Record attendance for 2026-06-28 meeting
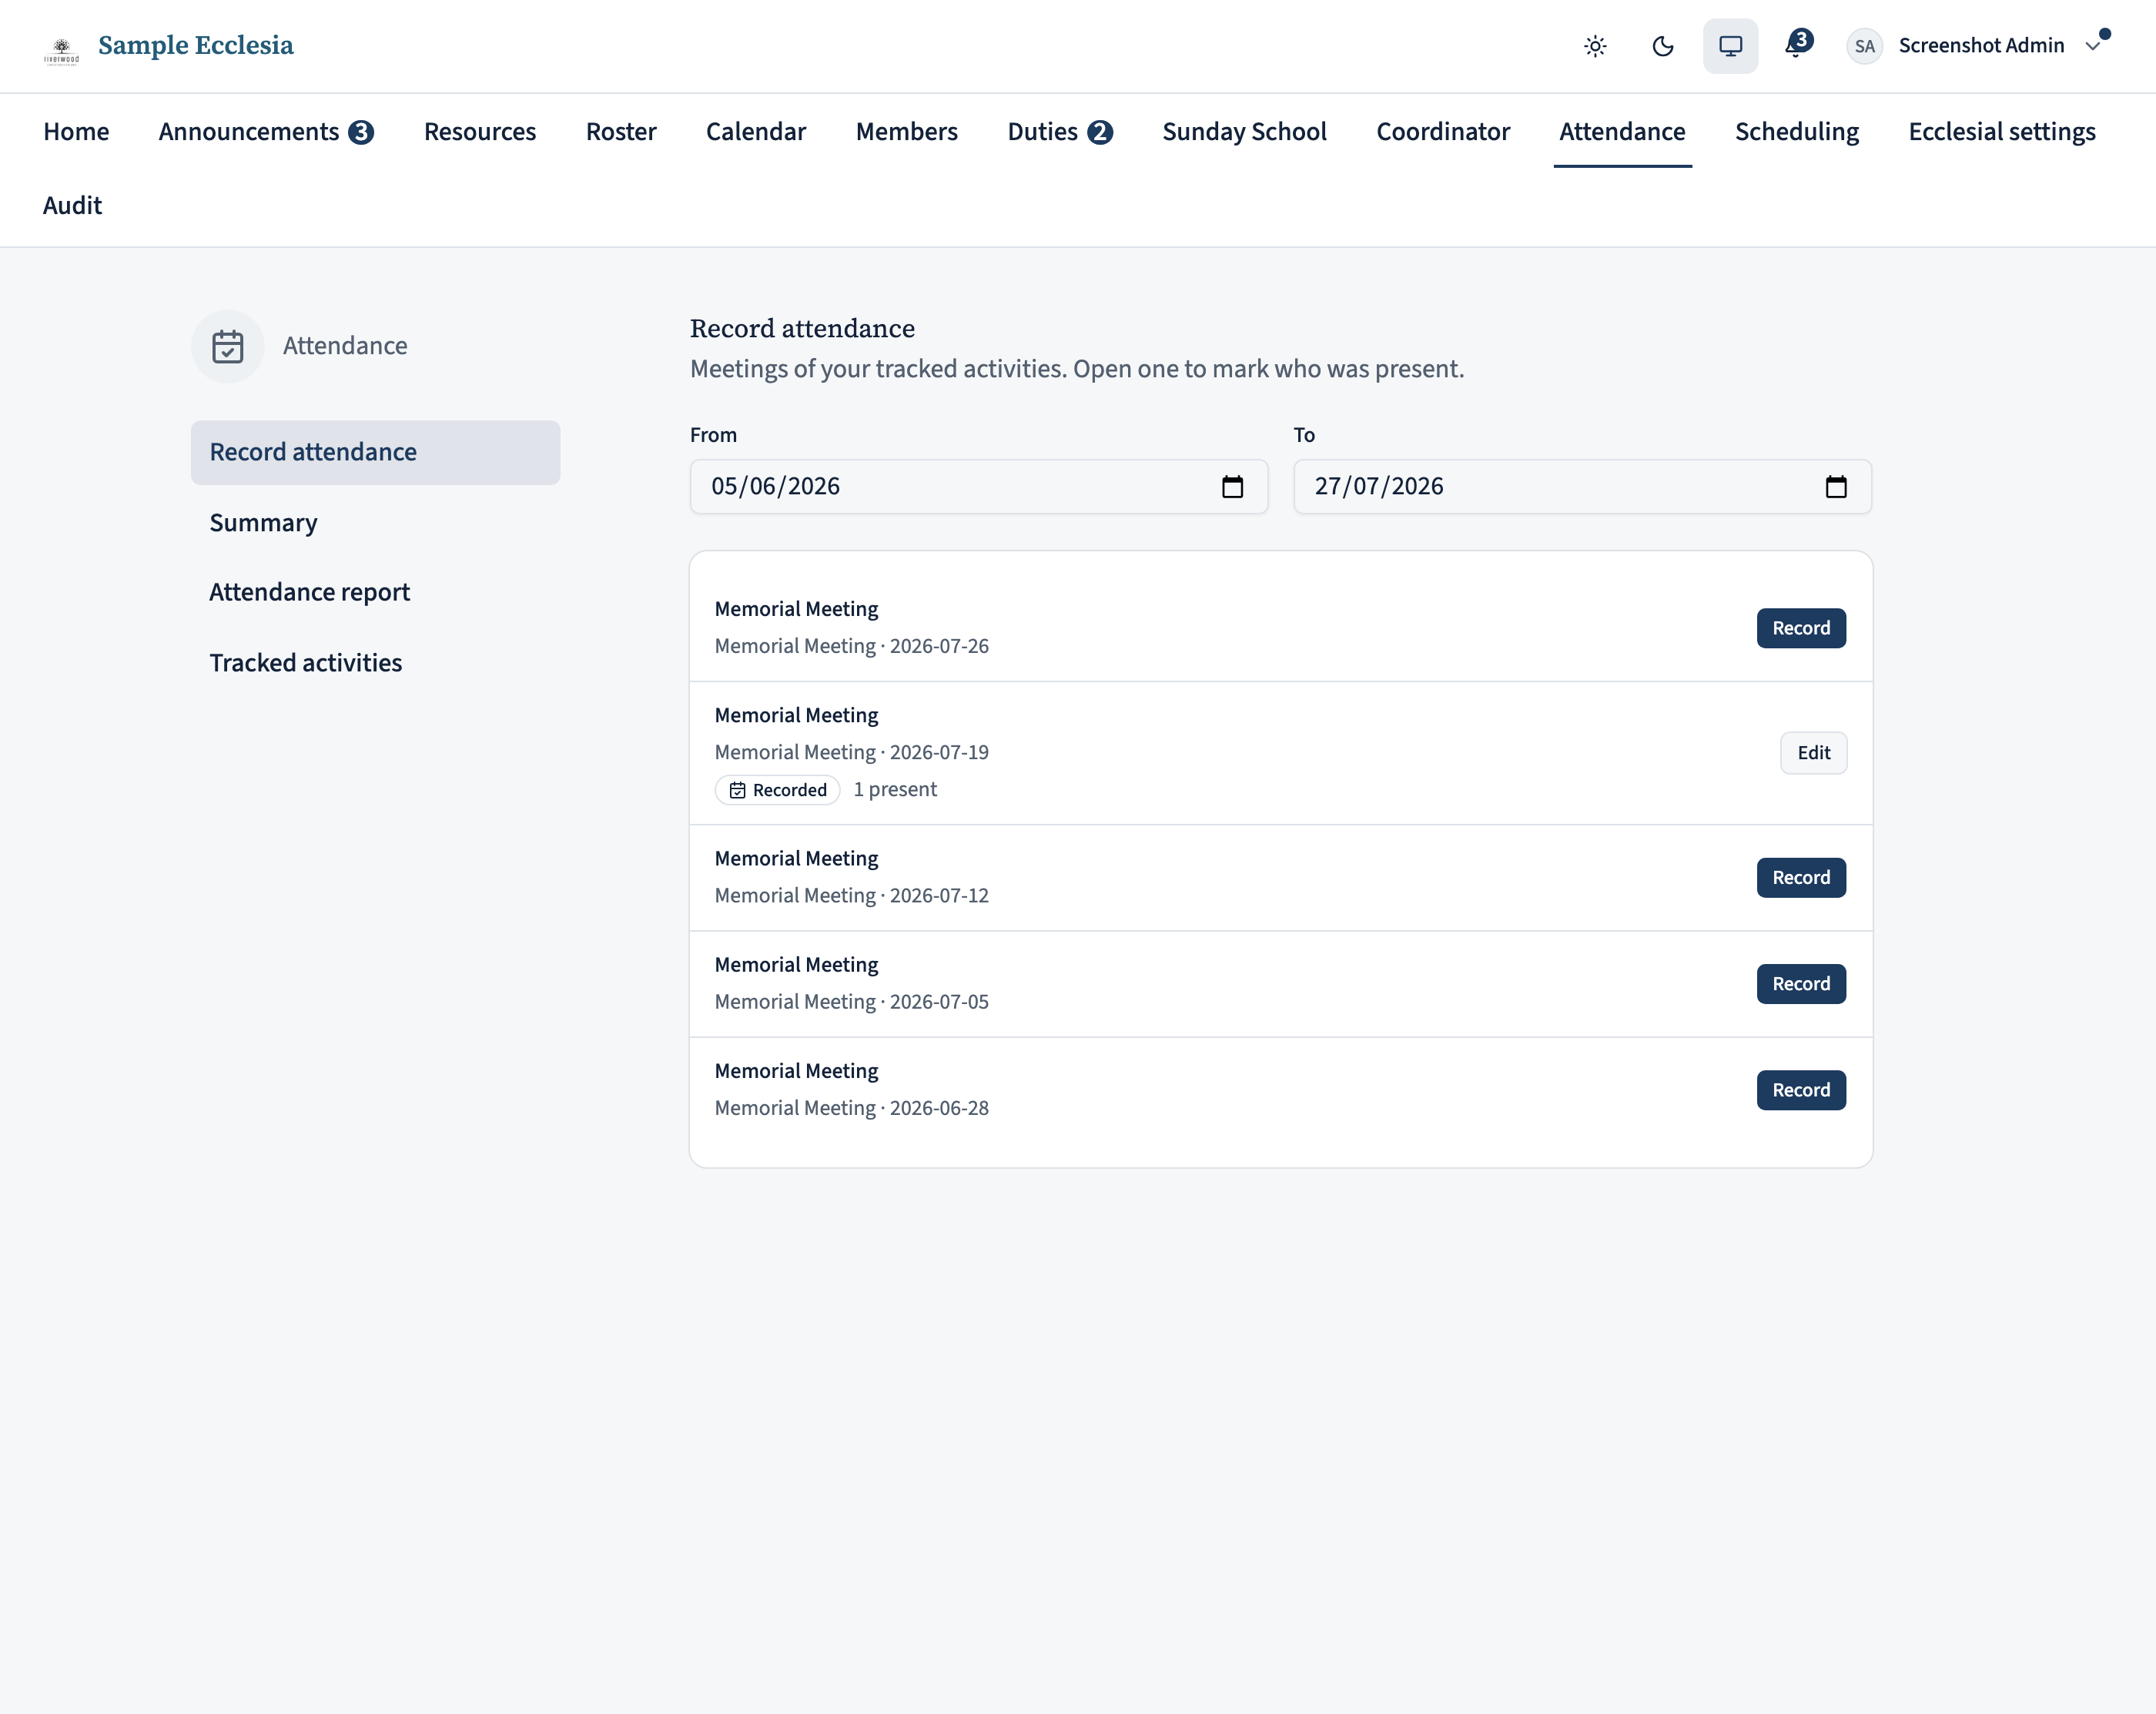Viewport: 2156px width, 1714px height. click(1801, 1090)
